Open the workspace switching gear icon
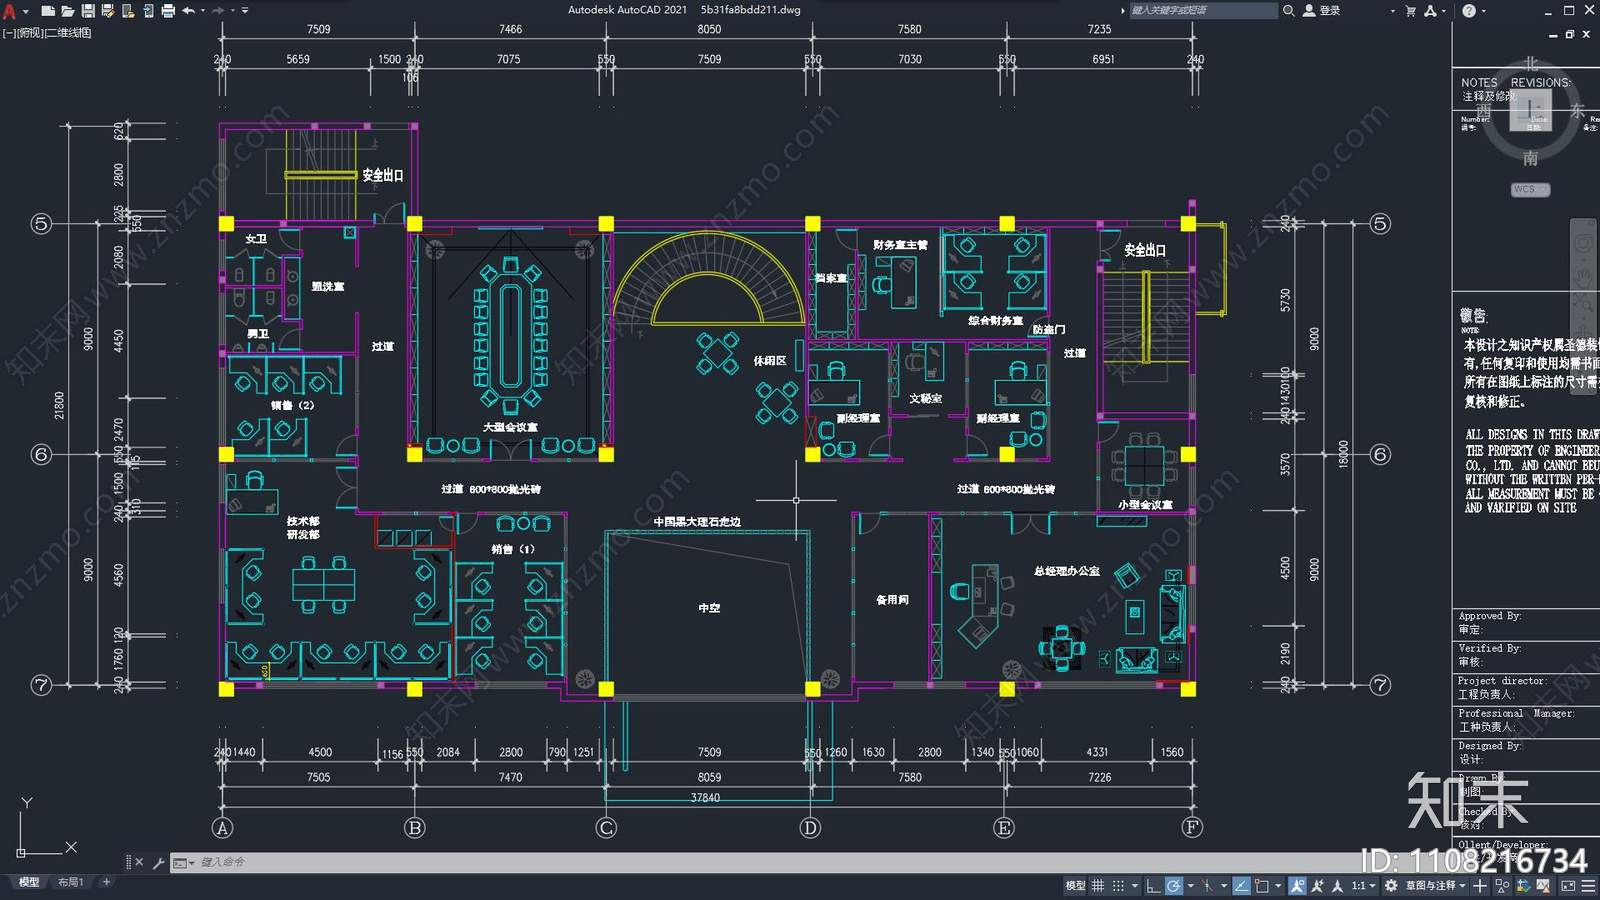This screenshot has height=900, width=1600. [x=1391, y=886]
